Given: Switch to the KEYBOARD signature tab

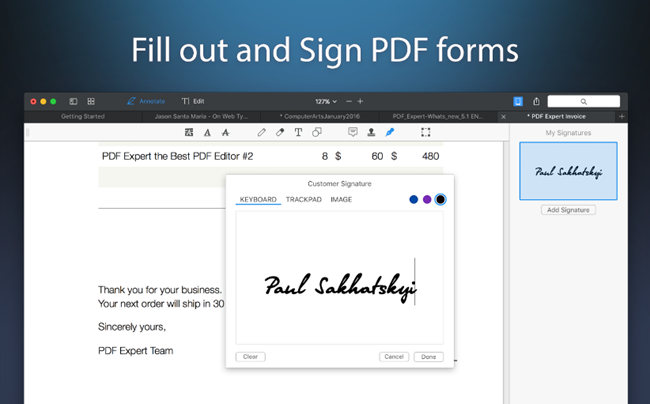Looking at the screenshot, I should point(258,199).
